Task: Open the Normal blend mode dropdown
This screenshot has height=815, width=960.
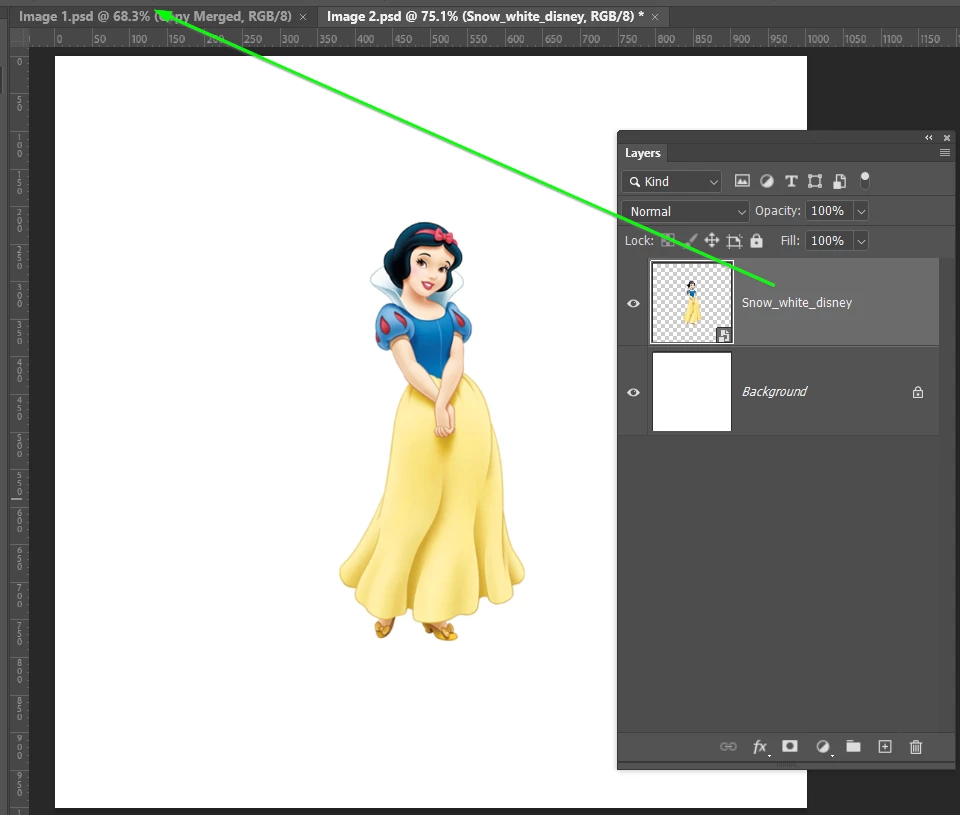Action: tap(685, 211)
